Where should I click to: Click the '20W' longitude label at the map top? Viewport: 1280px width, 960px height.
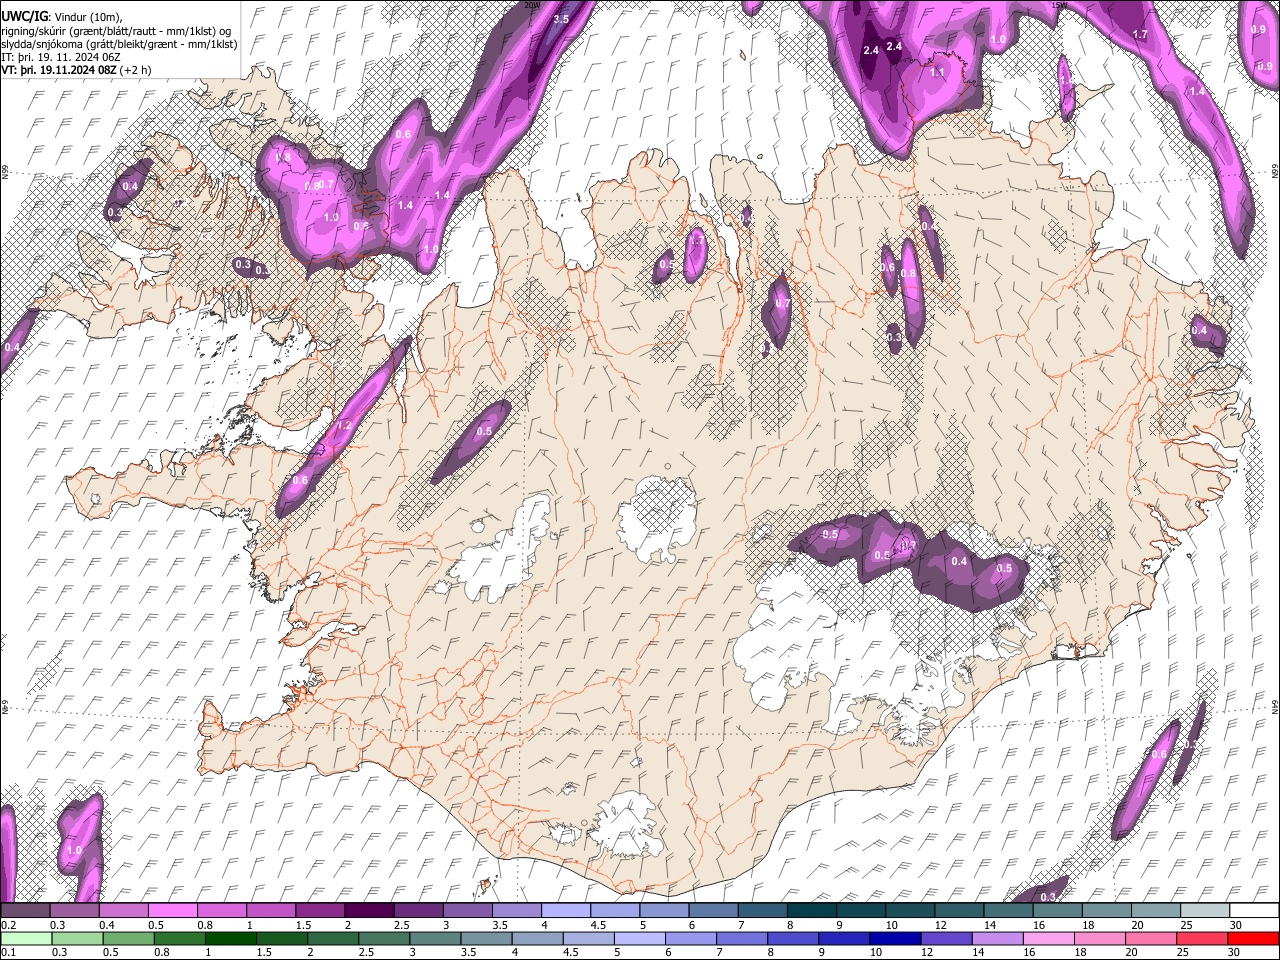point(533,4)
